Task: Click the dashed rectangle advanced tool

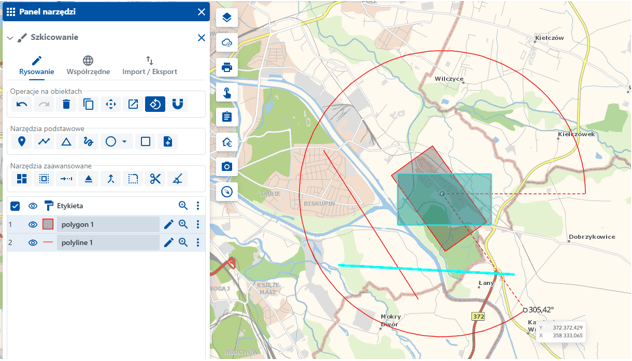Action: [x=133, y=179]
